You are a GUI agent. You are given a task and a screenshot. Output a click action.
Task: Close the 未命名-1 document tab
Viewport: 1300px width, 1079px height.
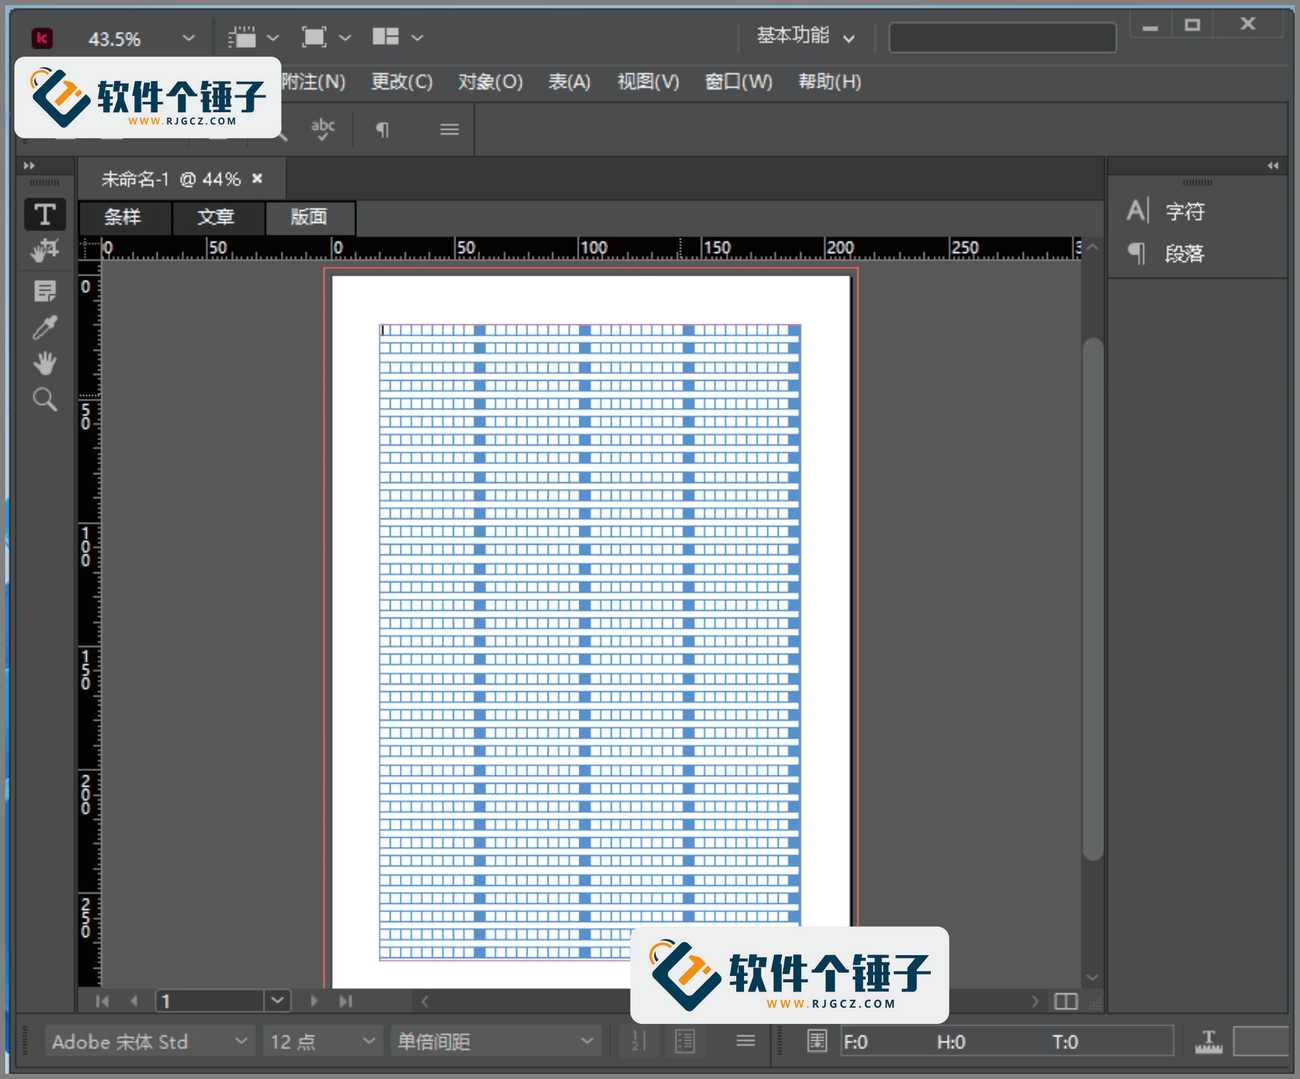(257, 179)
